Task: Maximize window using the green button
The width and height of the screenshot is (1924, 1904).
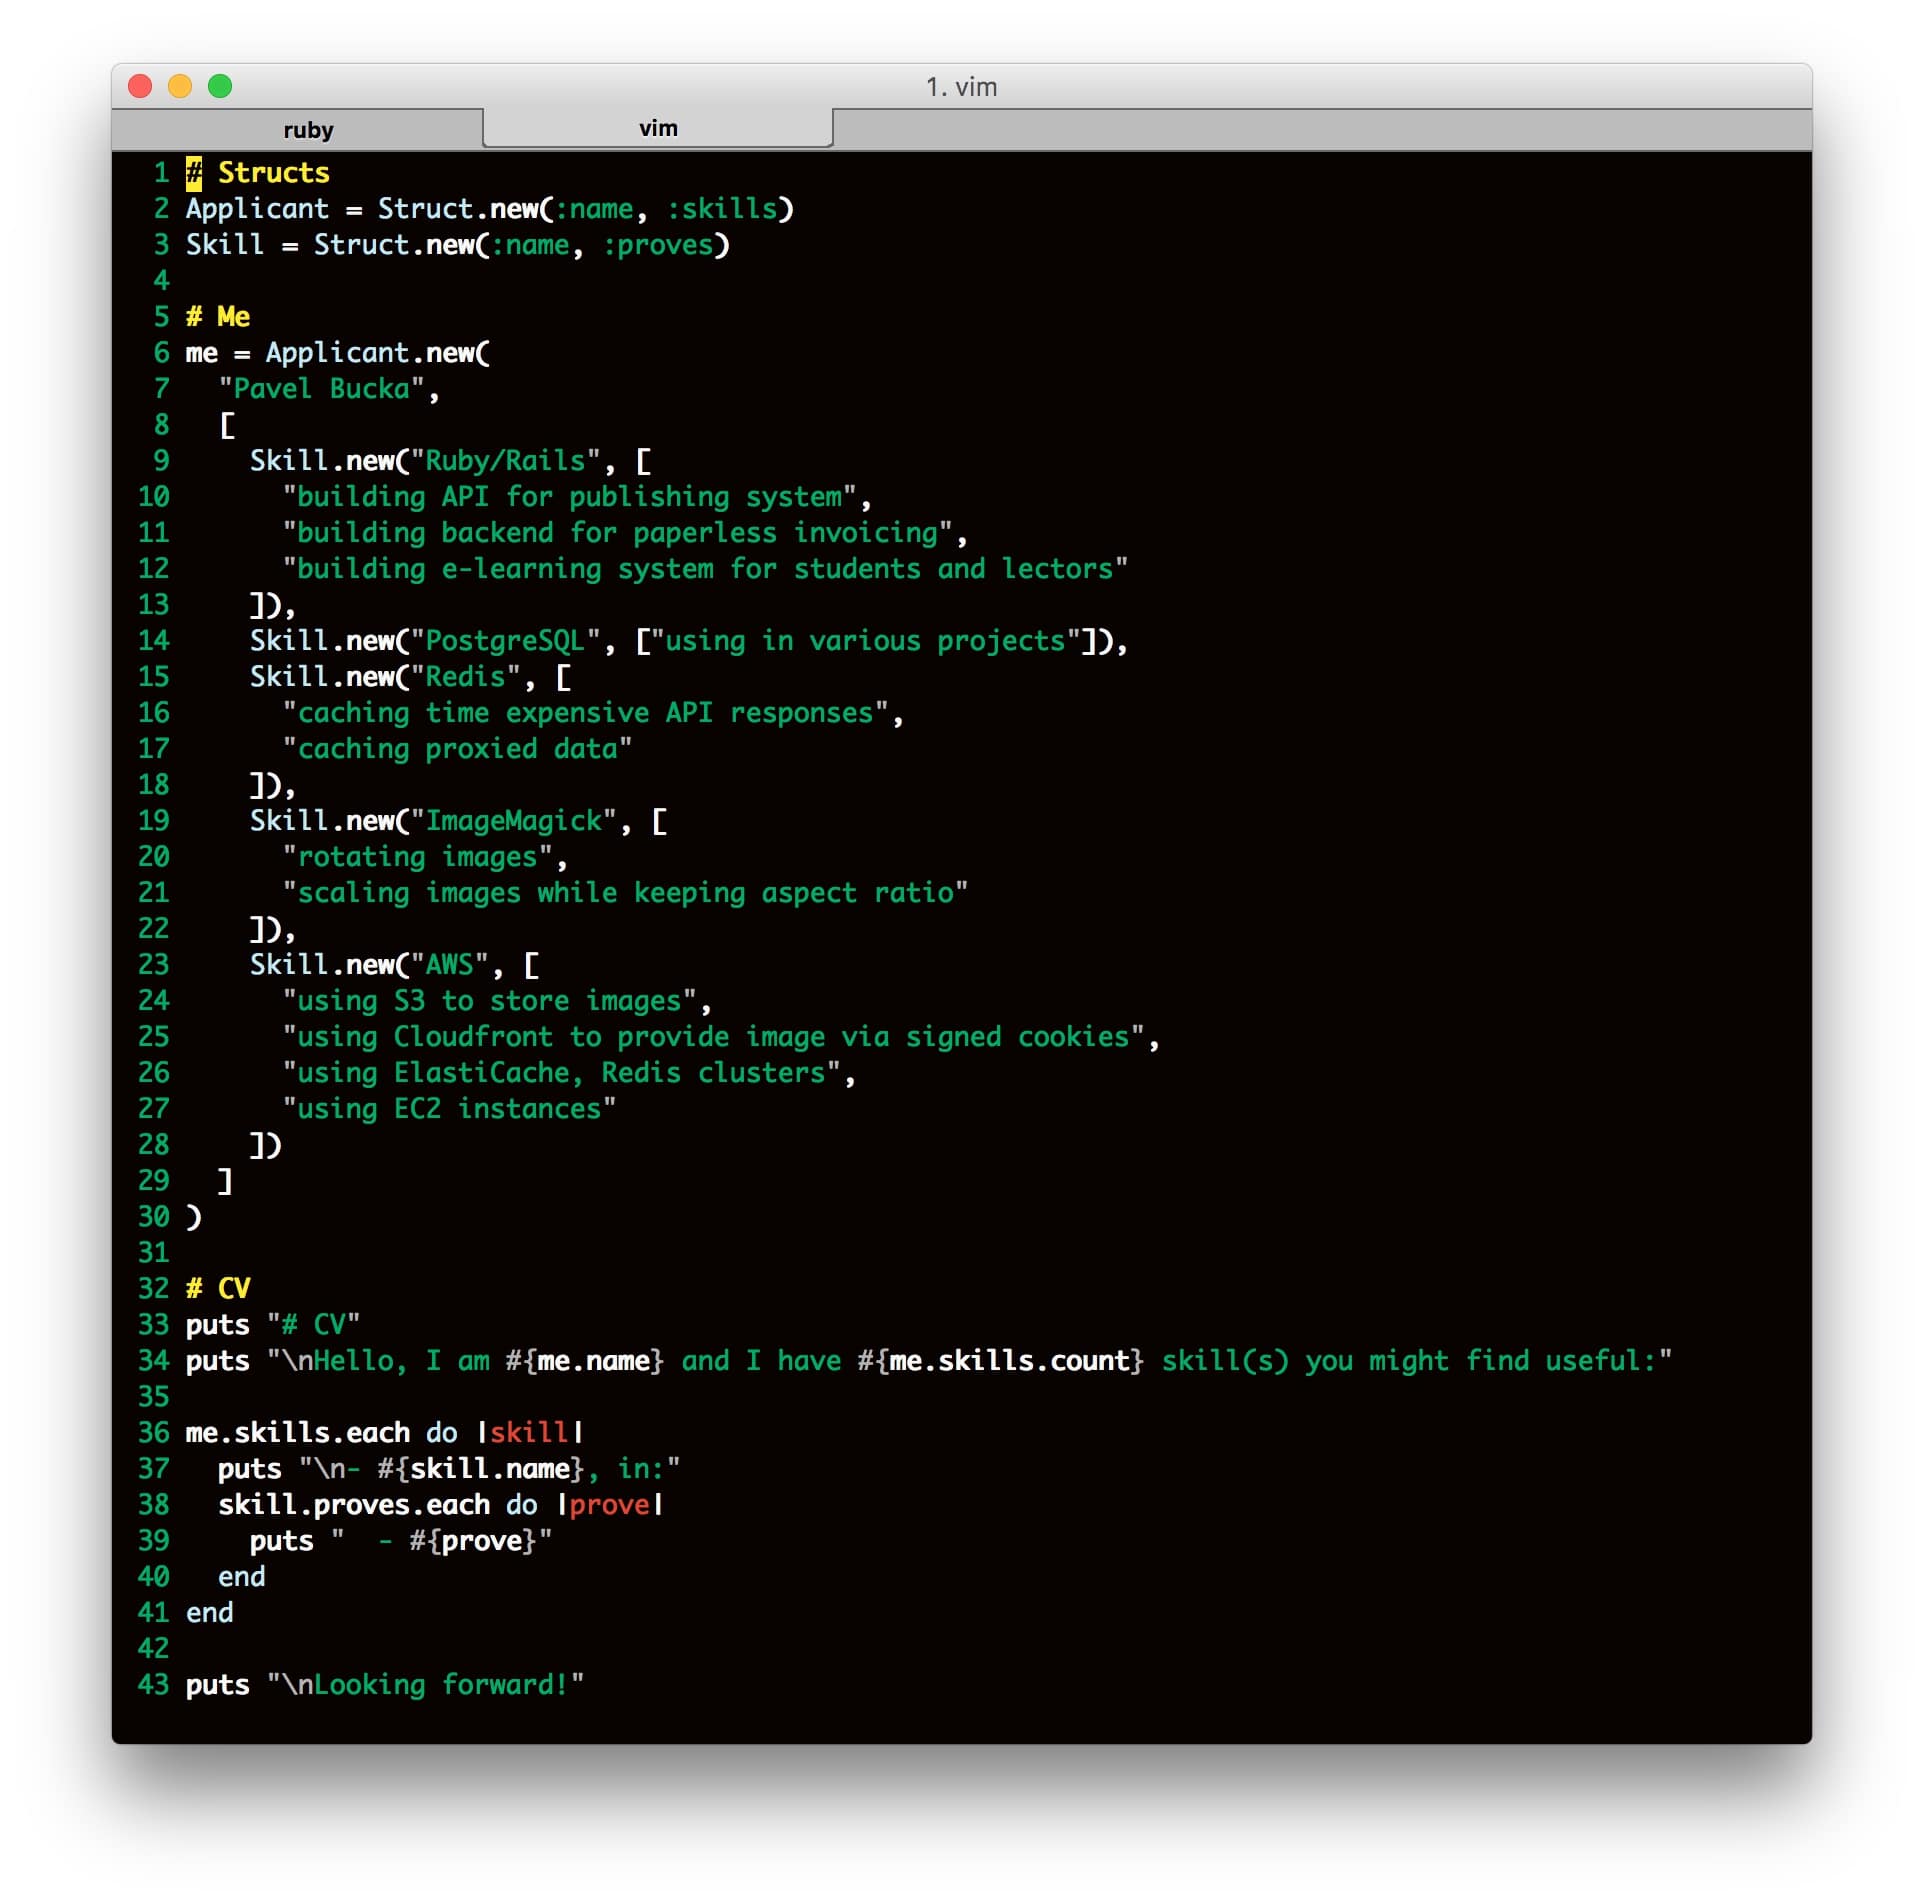Action: [220, 86]
